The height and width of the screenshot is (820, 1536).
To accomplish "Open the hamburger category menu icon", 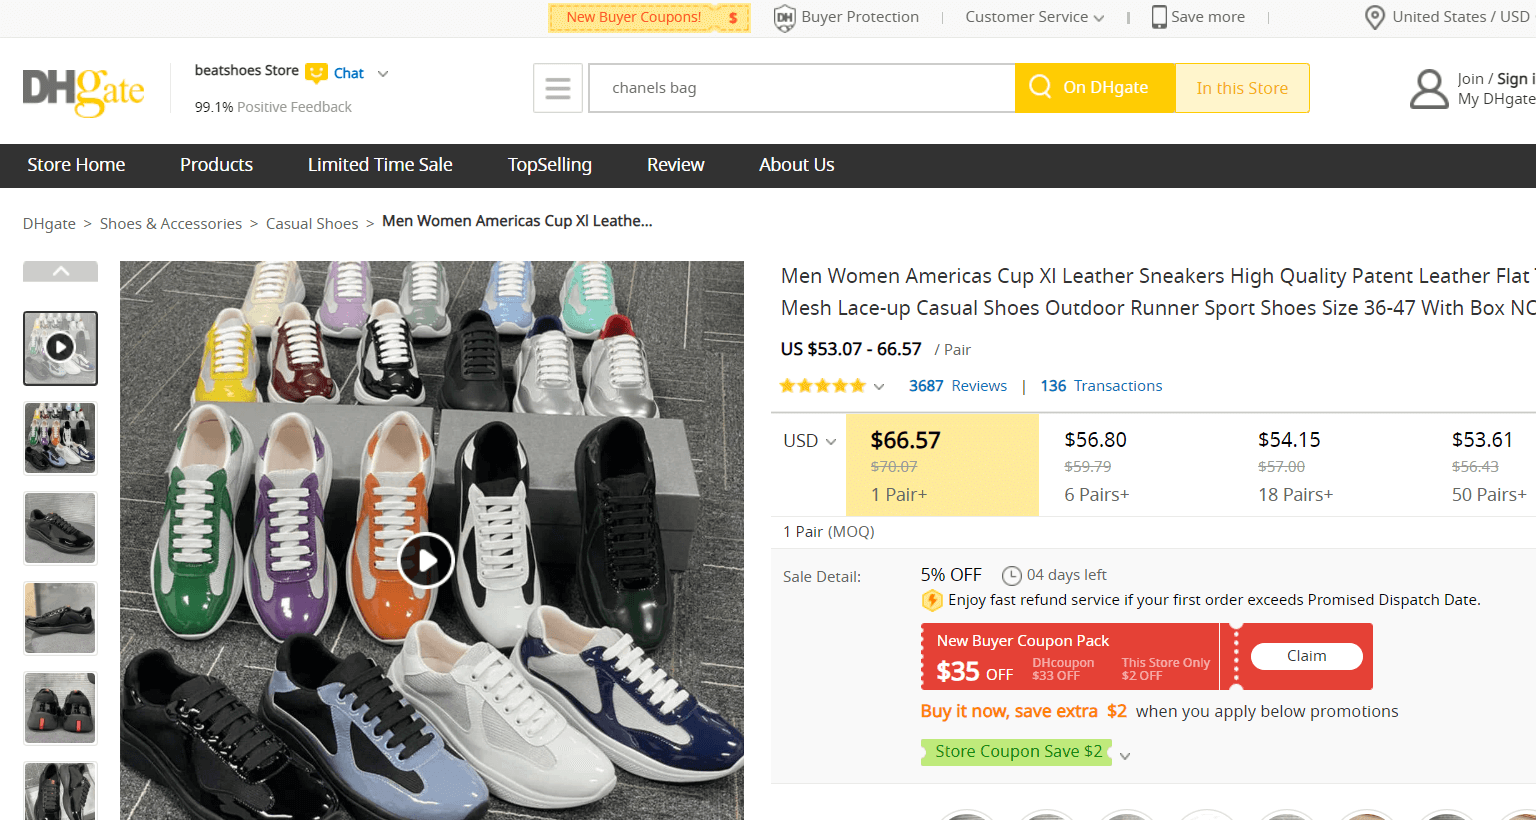I will coord(558,88).
